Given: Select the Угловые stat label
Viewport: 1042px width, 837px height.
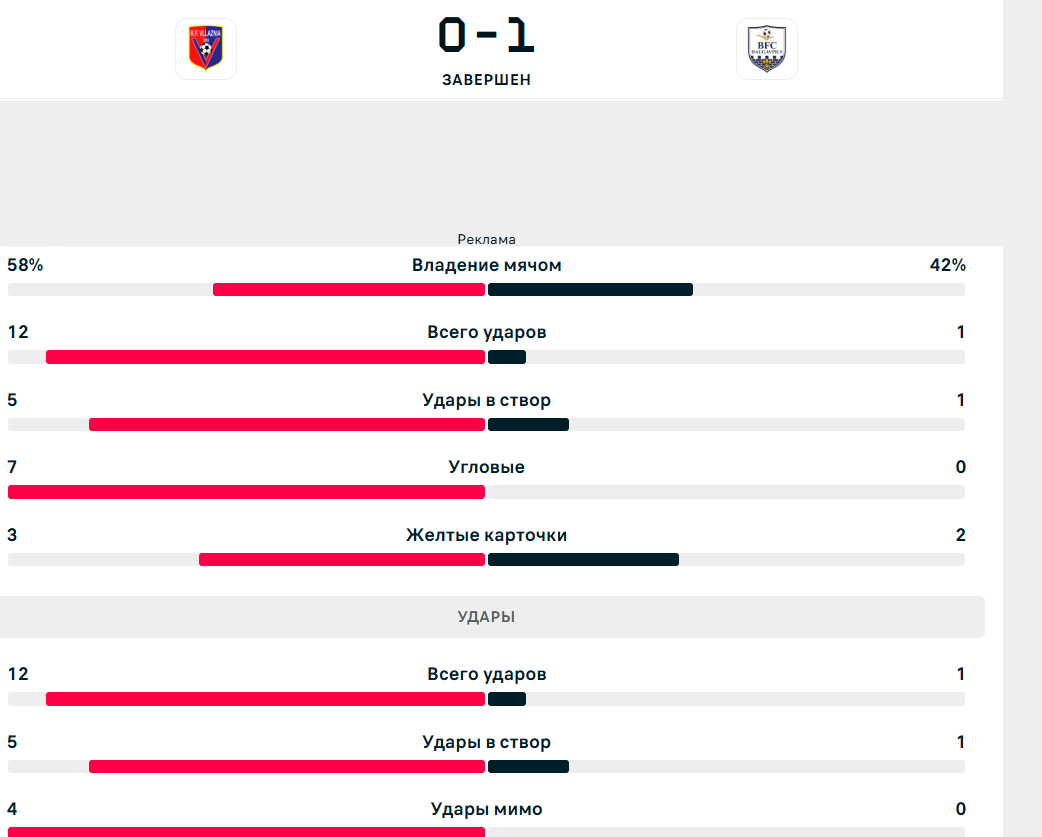Looking at the screenshot, I should coord(486,467).
